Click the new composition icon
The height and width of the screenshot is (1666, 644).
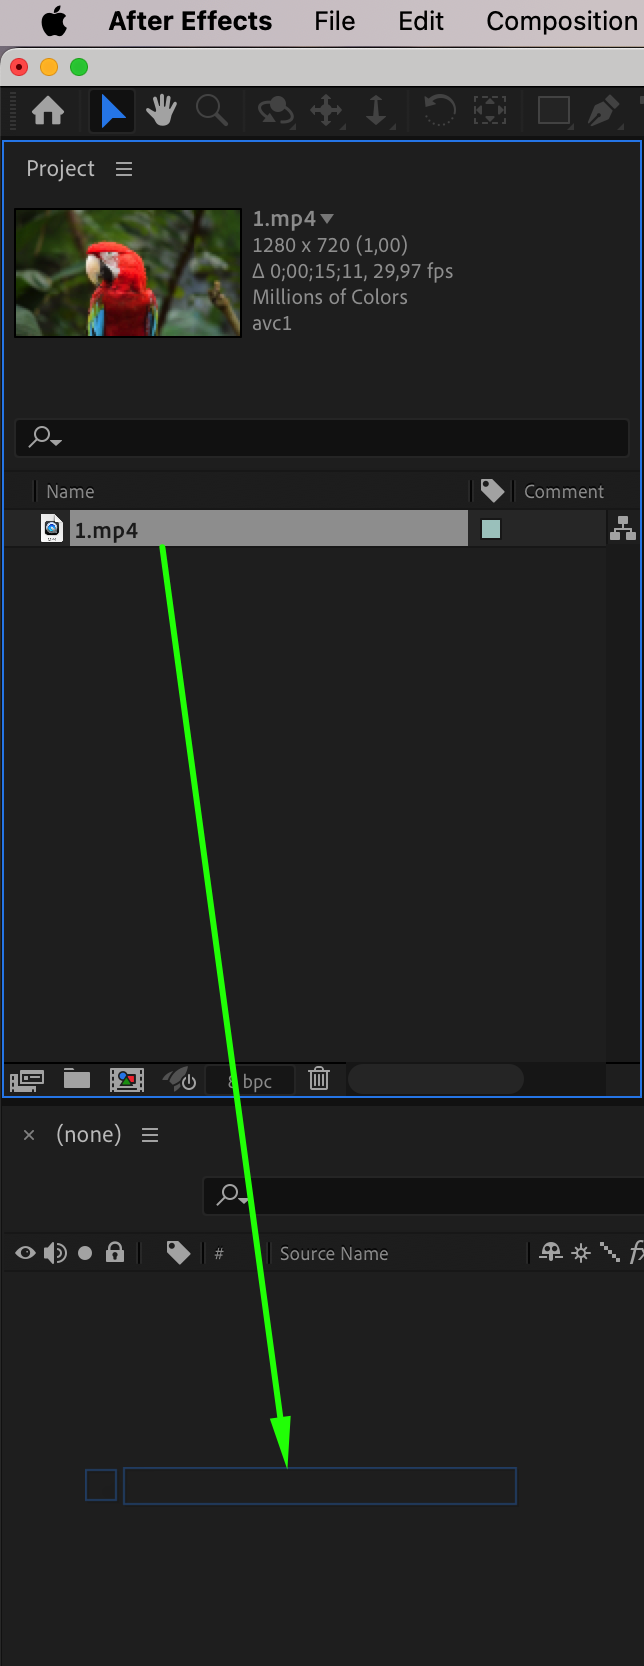[127, 1080]
